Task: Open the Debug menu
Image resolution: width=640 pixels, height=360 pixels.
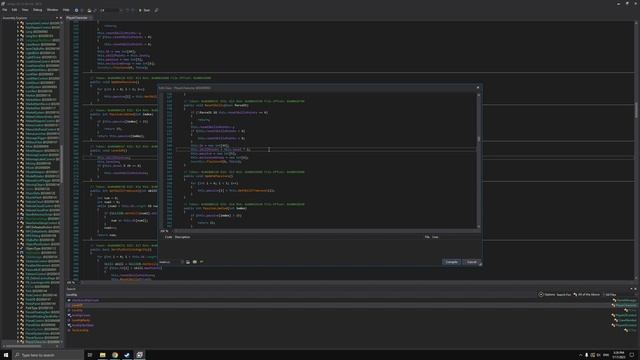Action: coord(38,10)
